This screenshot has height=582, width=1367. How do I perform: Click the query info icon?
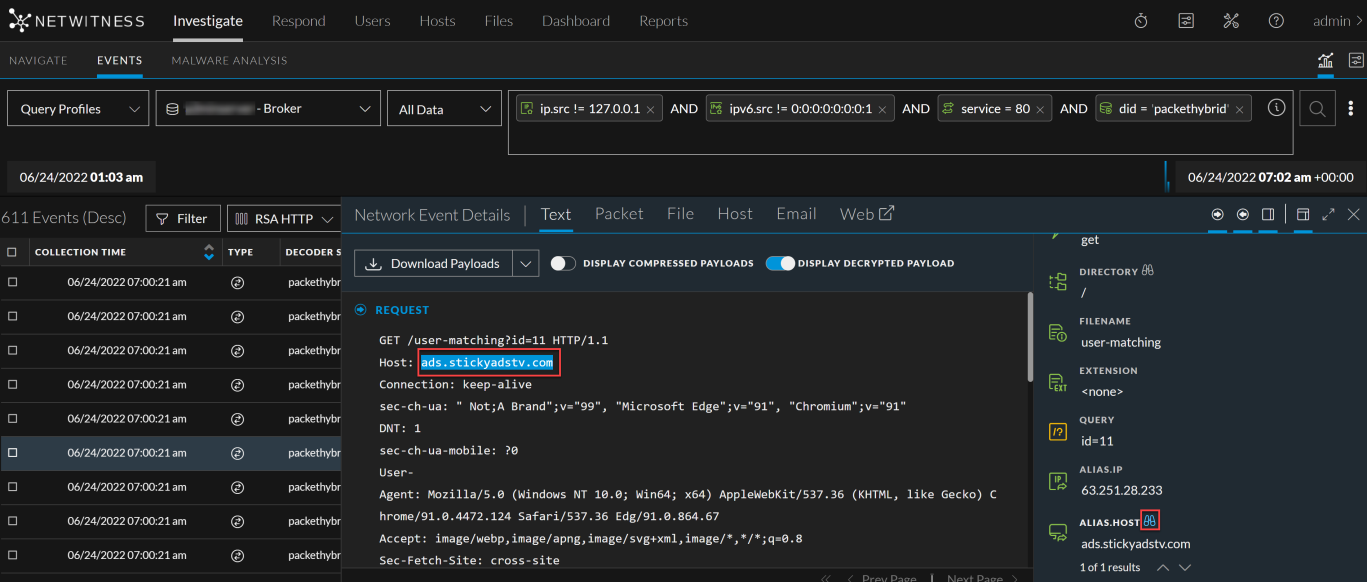[x=1276, y=108]
